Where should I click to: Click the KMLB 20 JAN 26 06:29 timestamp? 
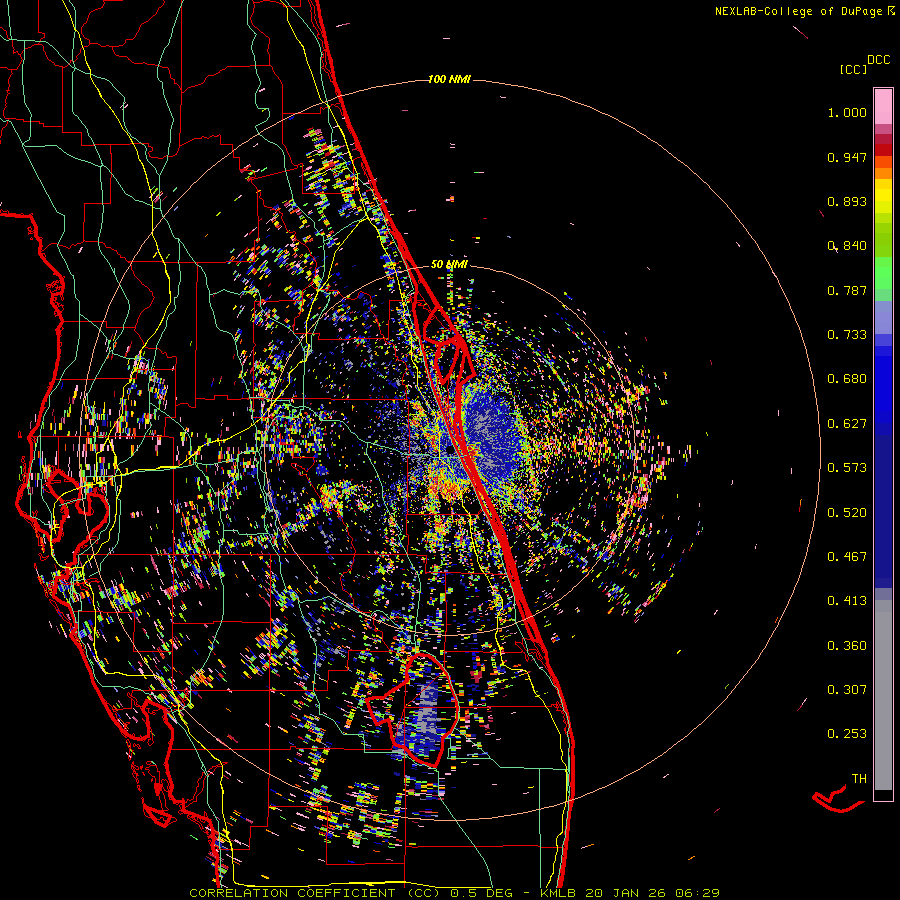[x=630, y=892]
